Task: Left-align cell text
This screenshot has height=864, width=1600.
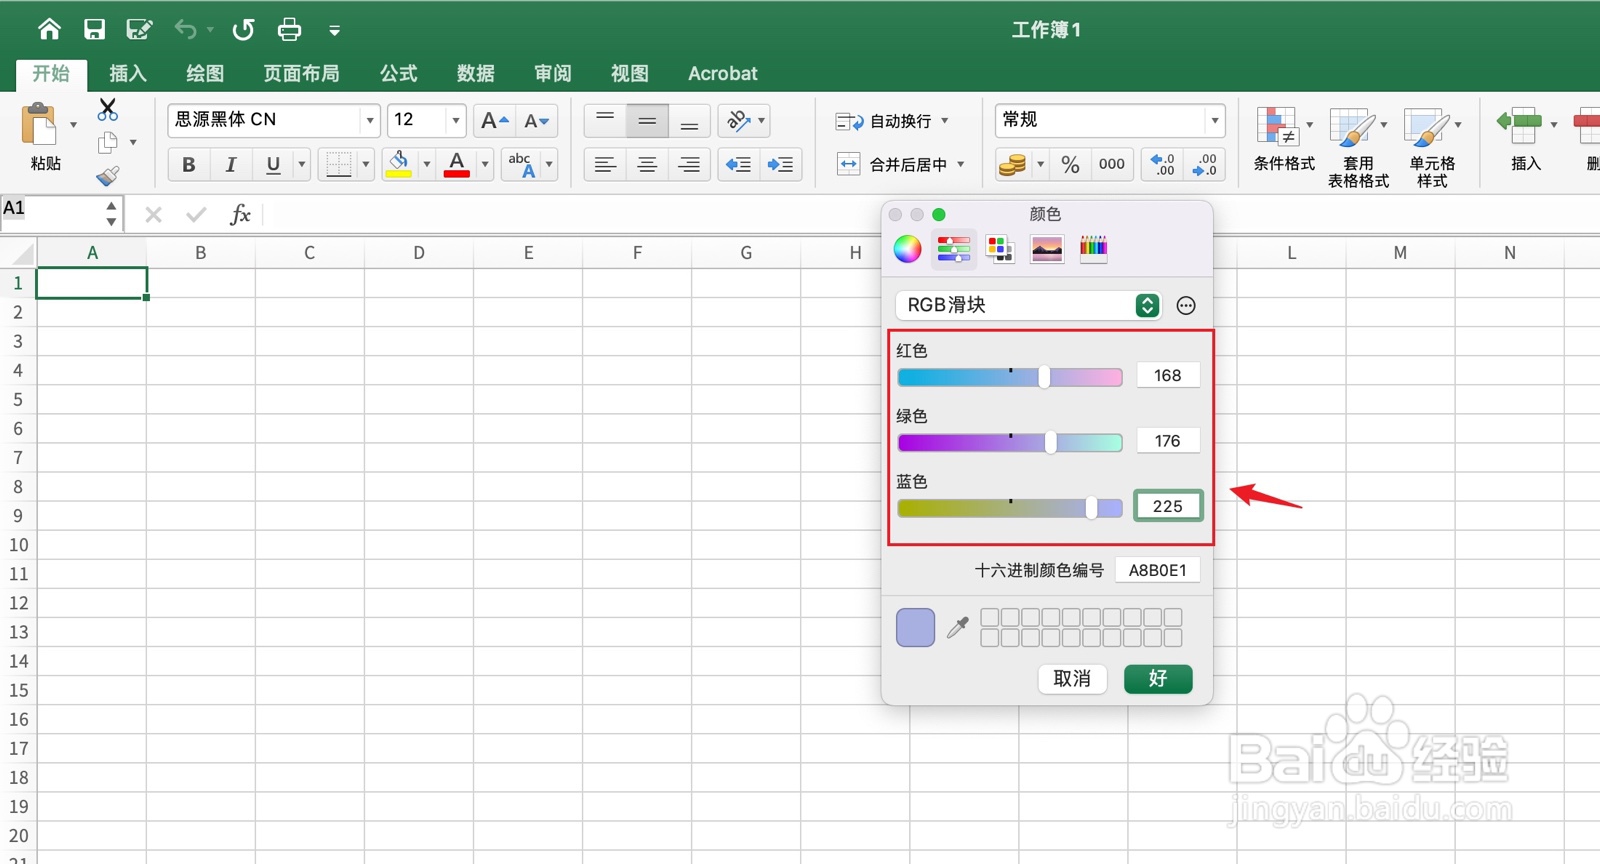Action: coord(605,164)
